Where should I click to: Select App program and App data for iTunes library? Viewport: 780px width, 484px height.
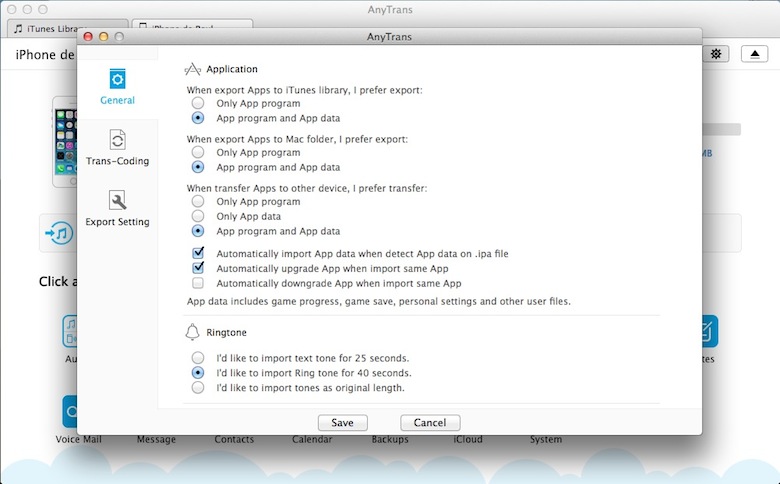(198, 118)
